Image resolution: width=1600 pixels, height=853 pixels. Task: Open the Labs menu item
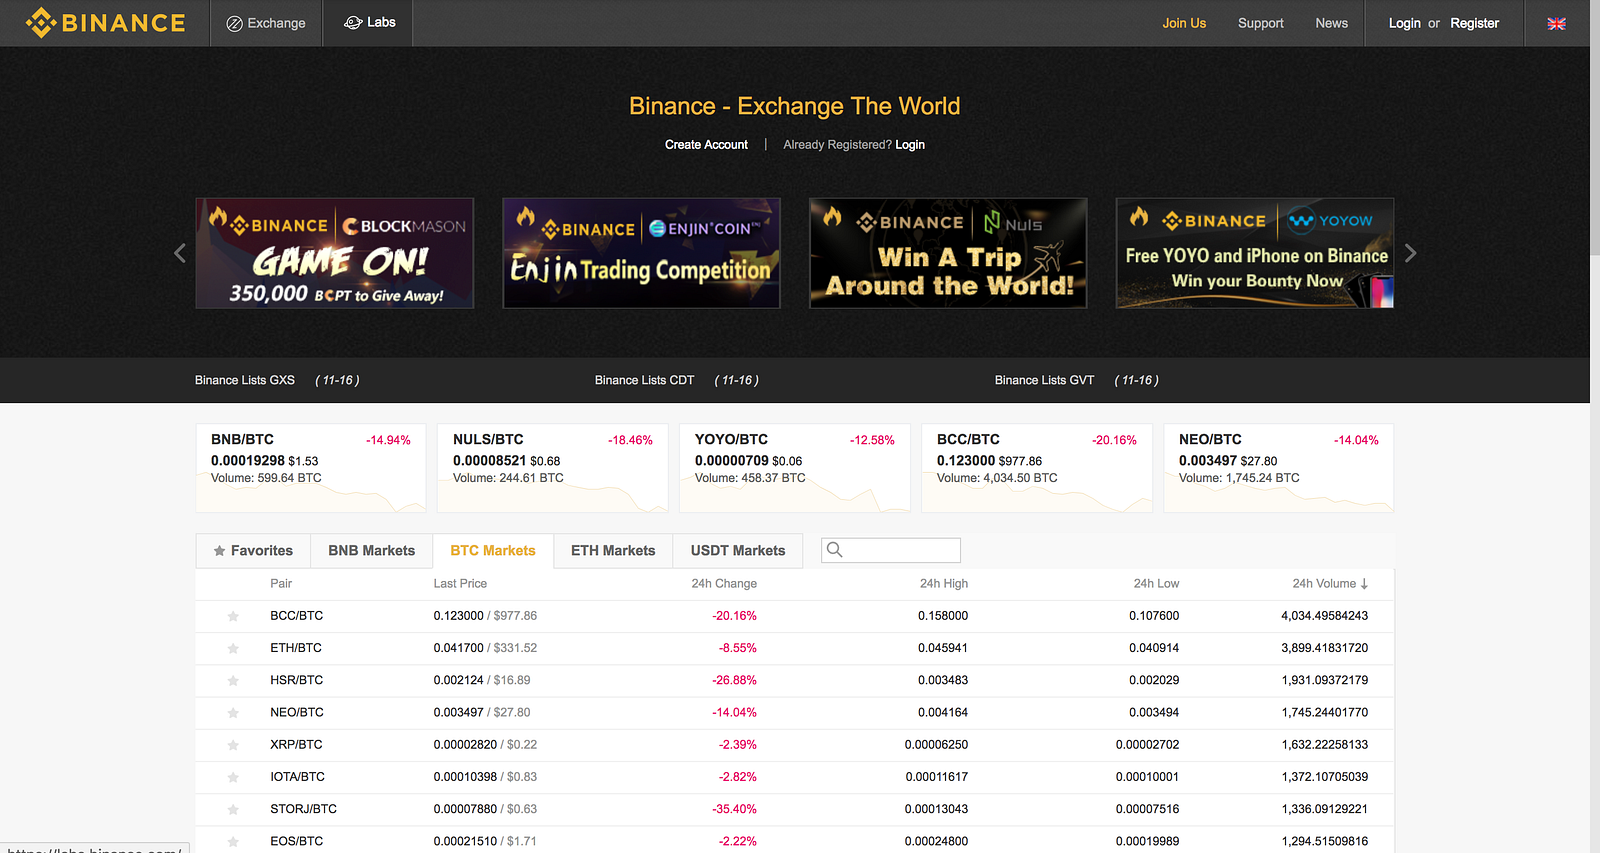click(x=370, y=22)
